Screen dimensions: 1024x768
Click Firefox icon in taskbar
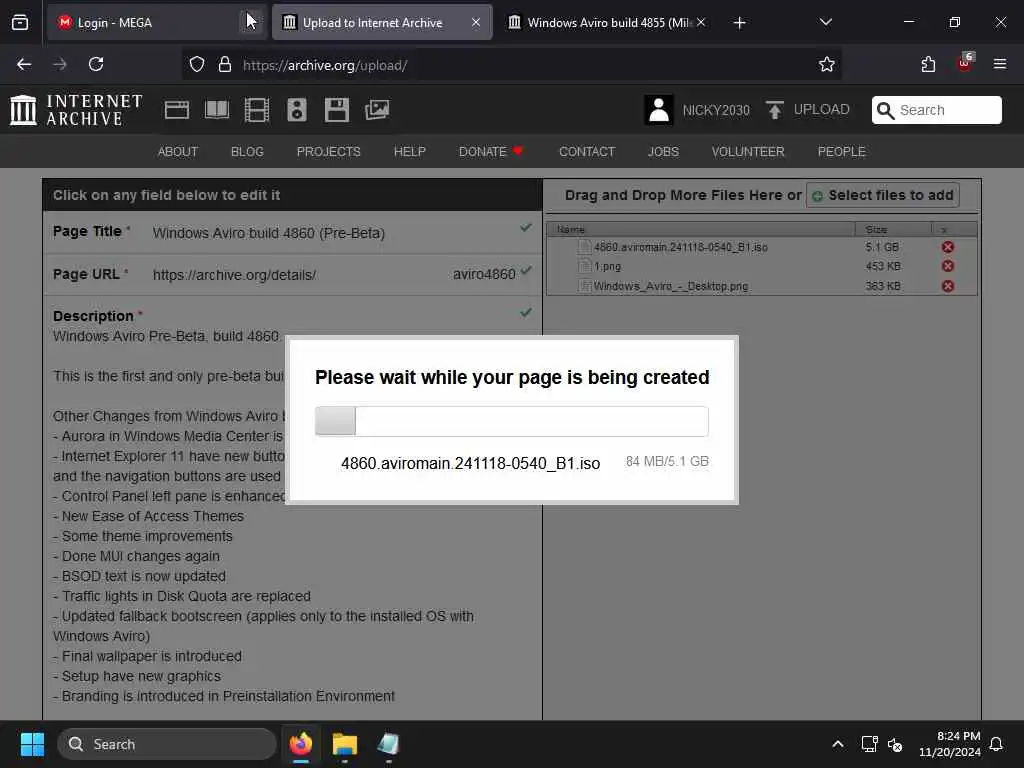coord(301,744)
